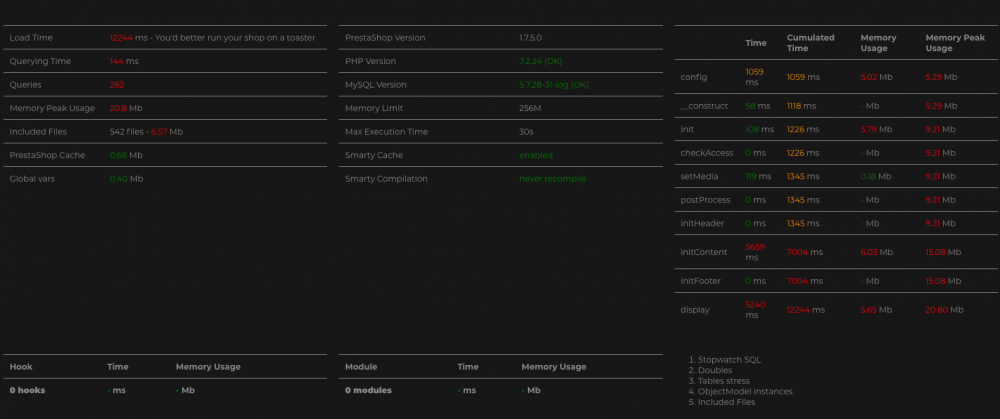This screenshot has height=419, width=1000.
Task: Click the 58 ms __construct time
Action: point(758,106)
